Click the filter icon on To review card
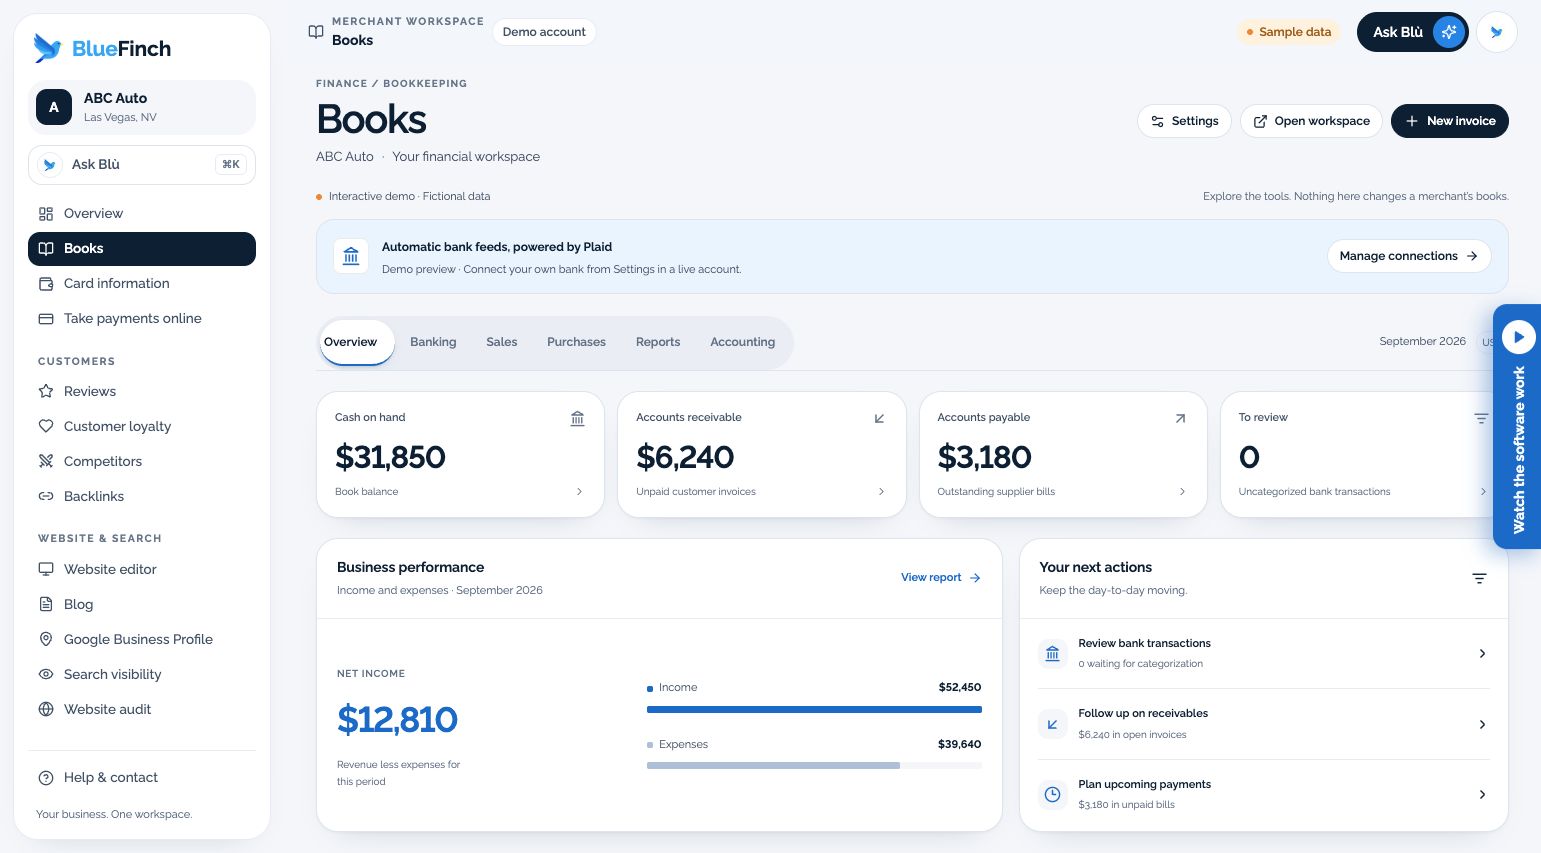The height and width of the screenshot is (853, 1541). 1481,418
